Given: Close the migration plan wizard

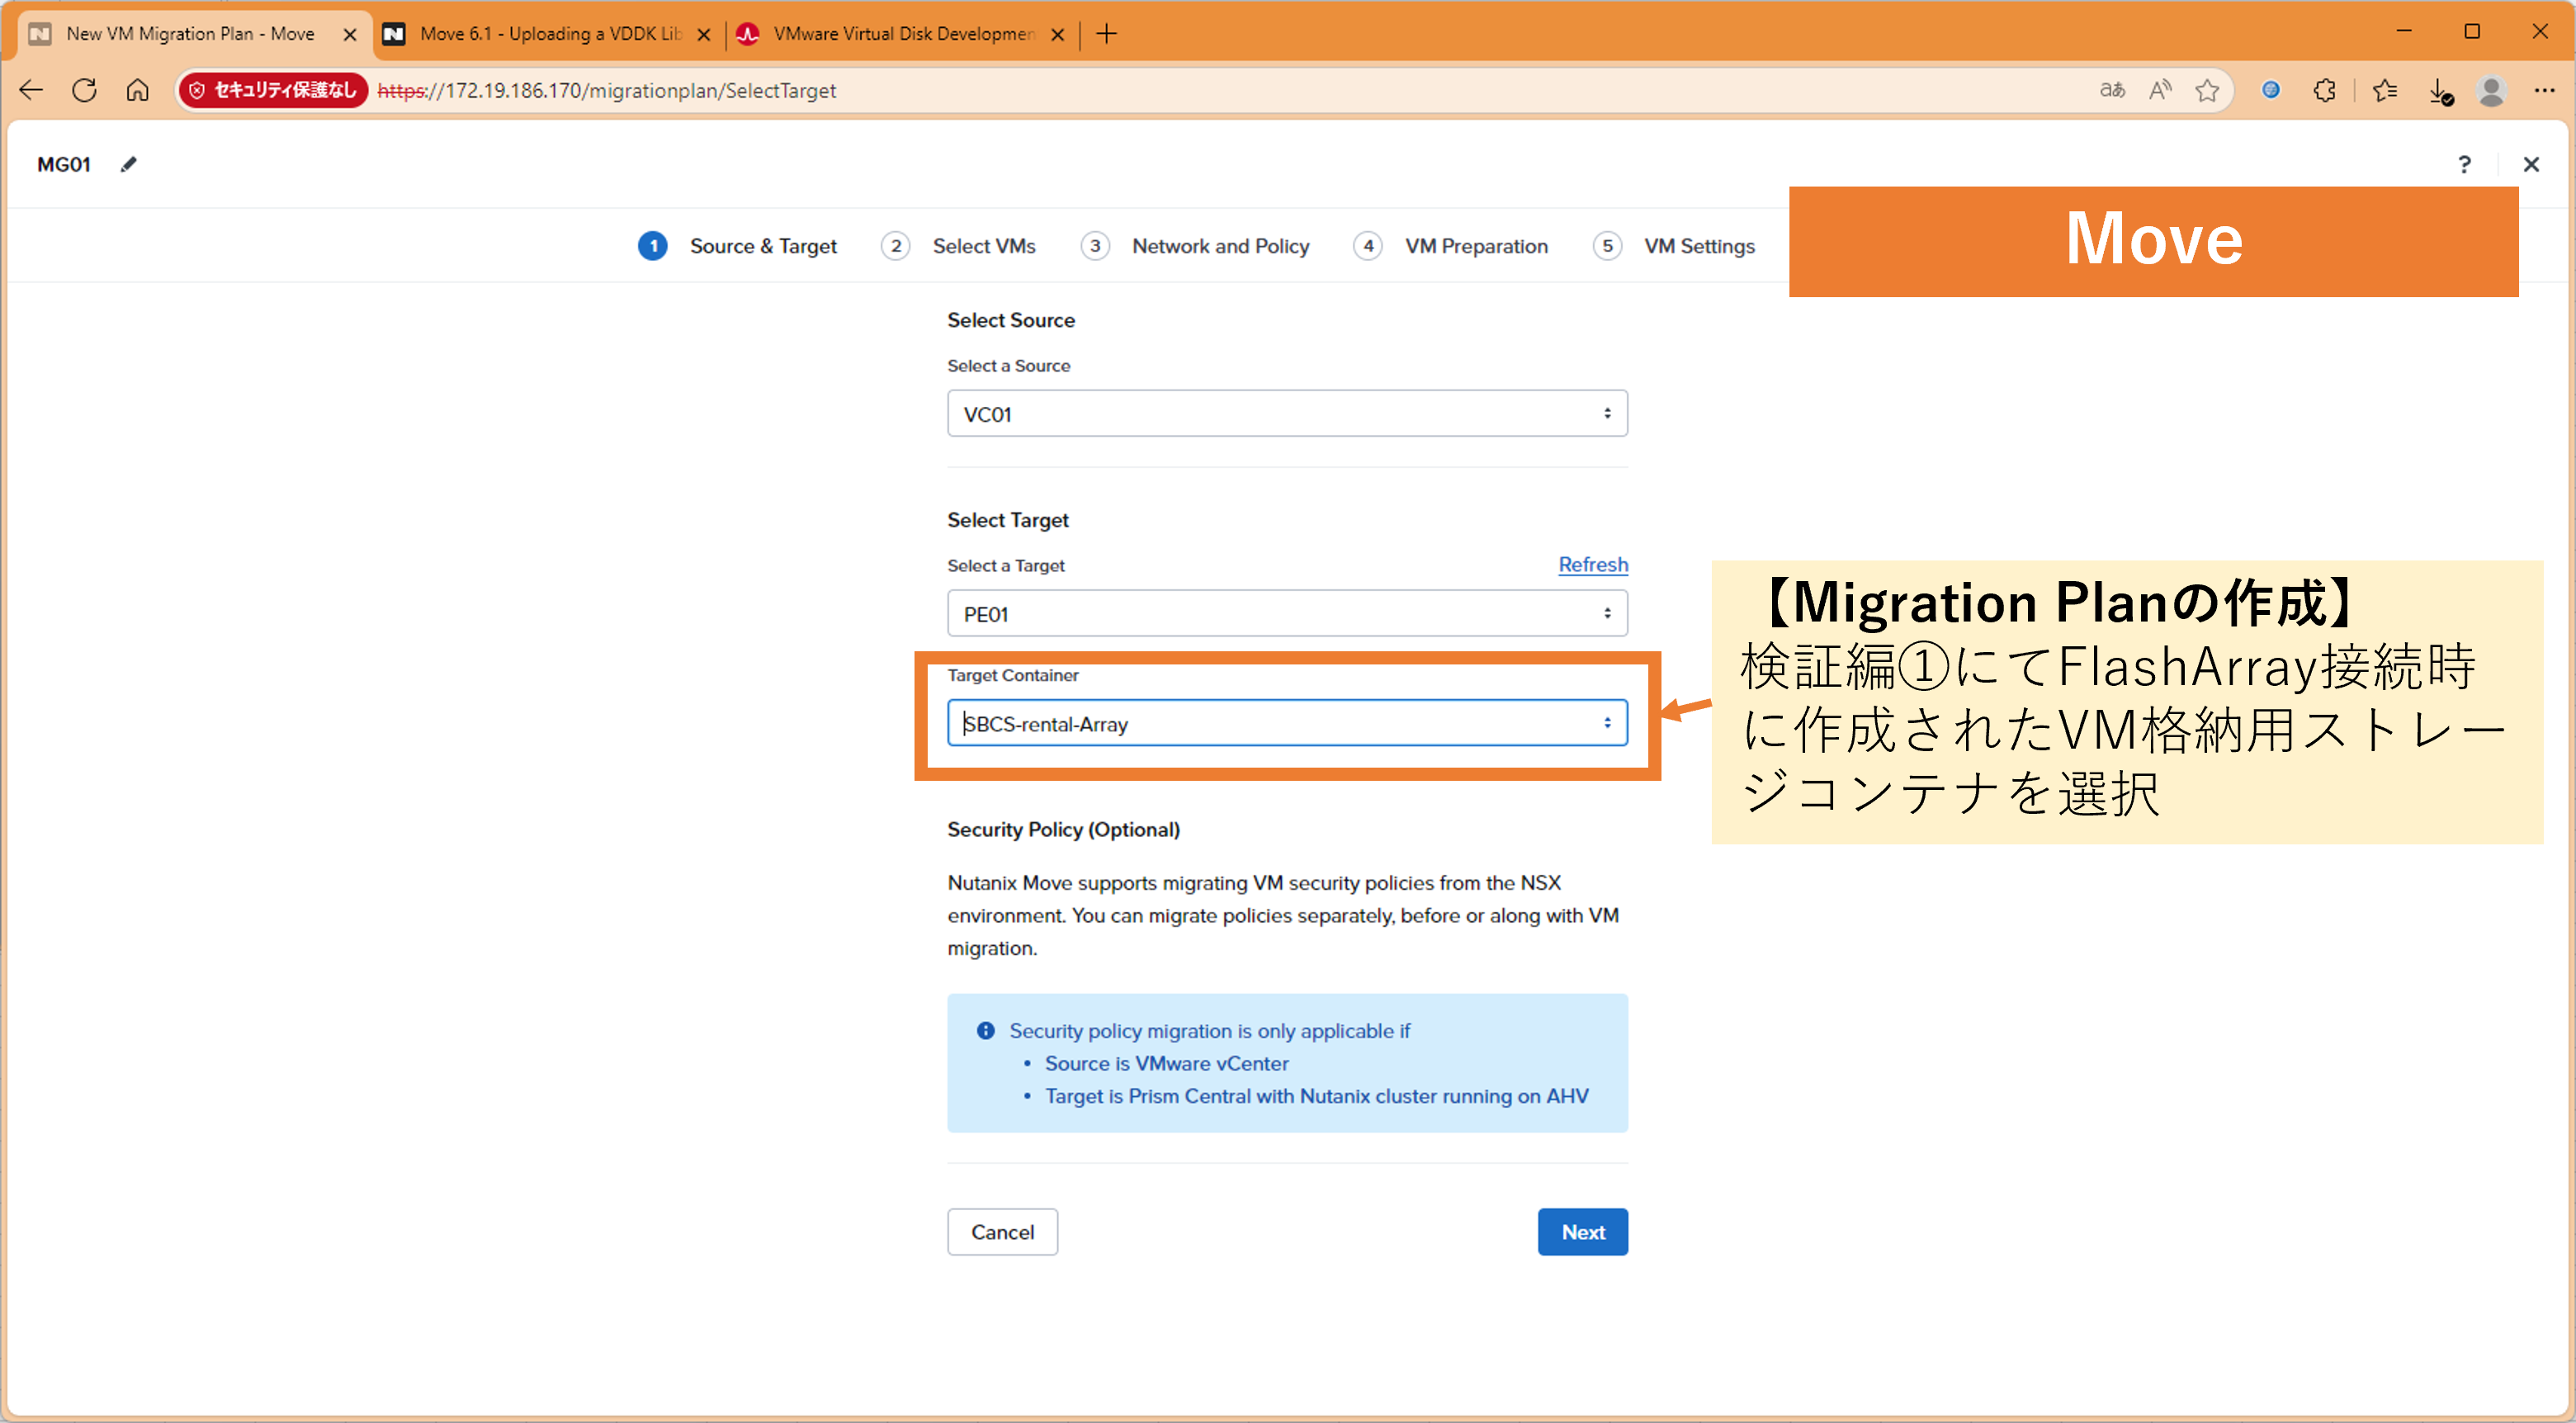Looking at the screenshot, I should tap(2531, 164).
